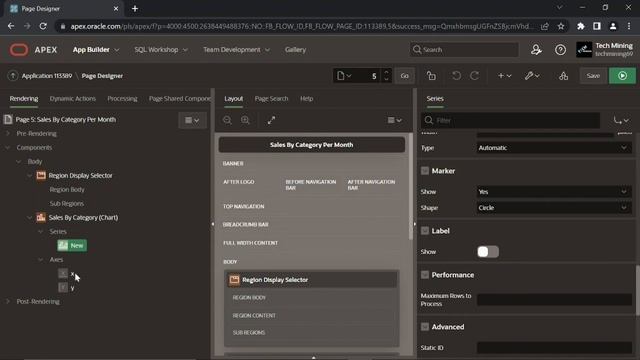The image size is (640, 360).
Task: Open the Type dropdown set to Automatic
Action: [x=554, y=148]
